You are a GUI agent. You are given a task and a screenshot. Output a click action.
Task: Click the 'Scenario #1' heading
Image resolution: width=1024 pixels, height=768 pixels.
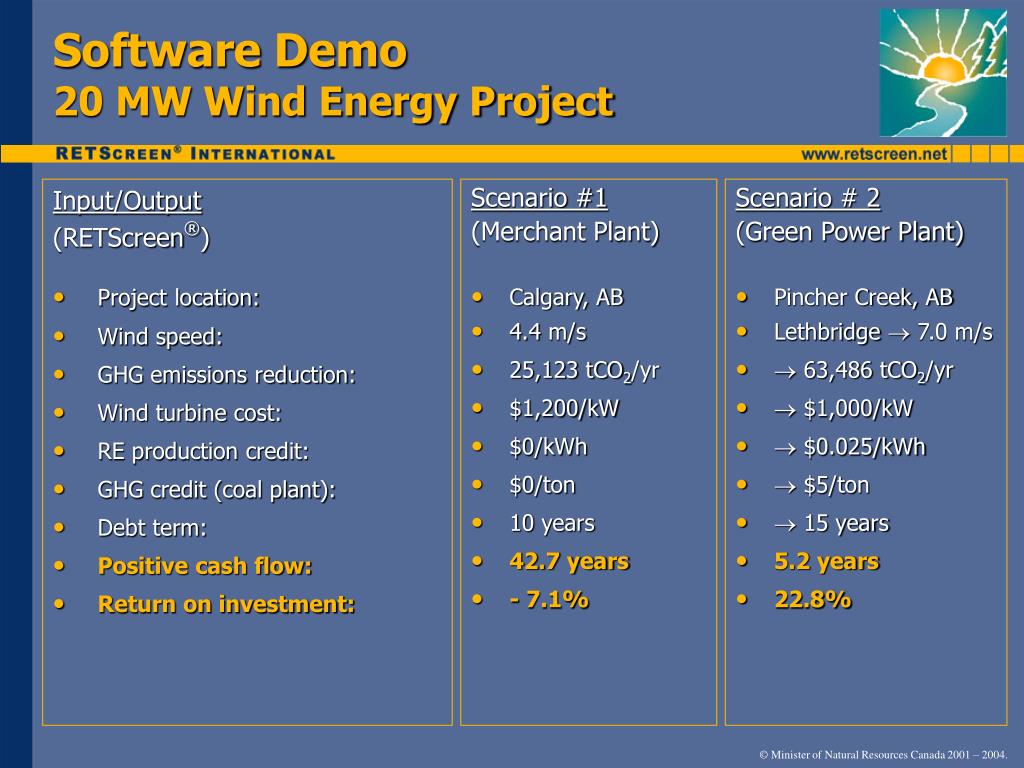coord(539,198)
